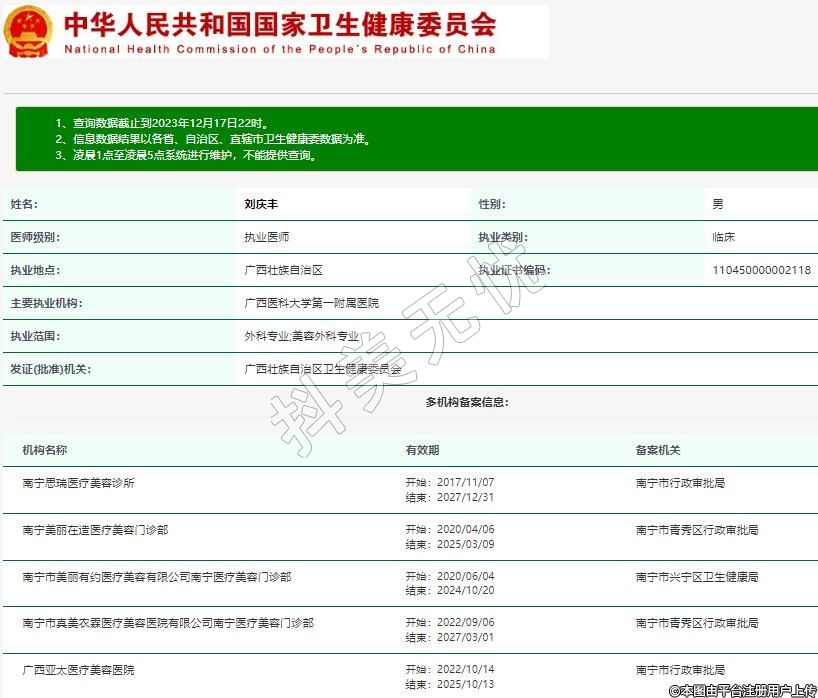Click the 有效期 column header

(422, 450)
